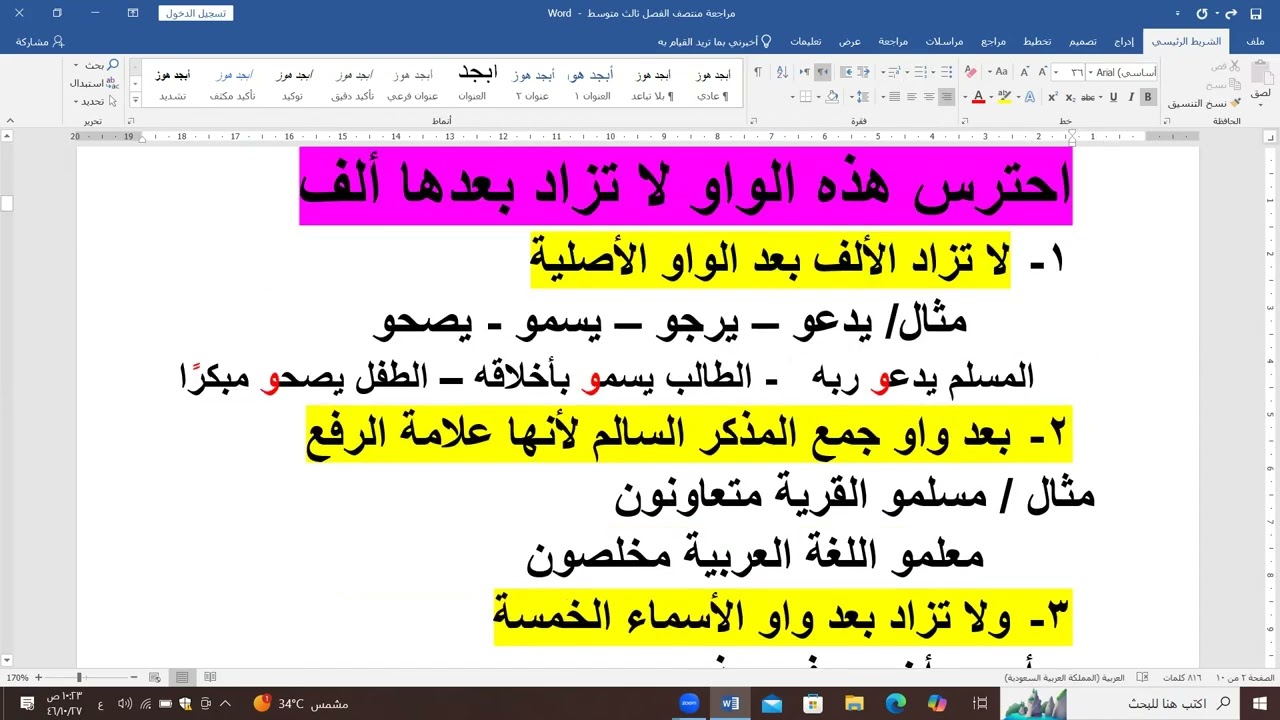Toggle strikethrough (abc) formatting

pyautogui.click(x=1088, y=97)
